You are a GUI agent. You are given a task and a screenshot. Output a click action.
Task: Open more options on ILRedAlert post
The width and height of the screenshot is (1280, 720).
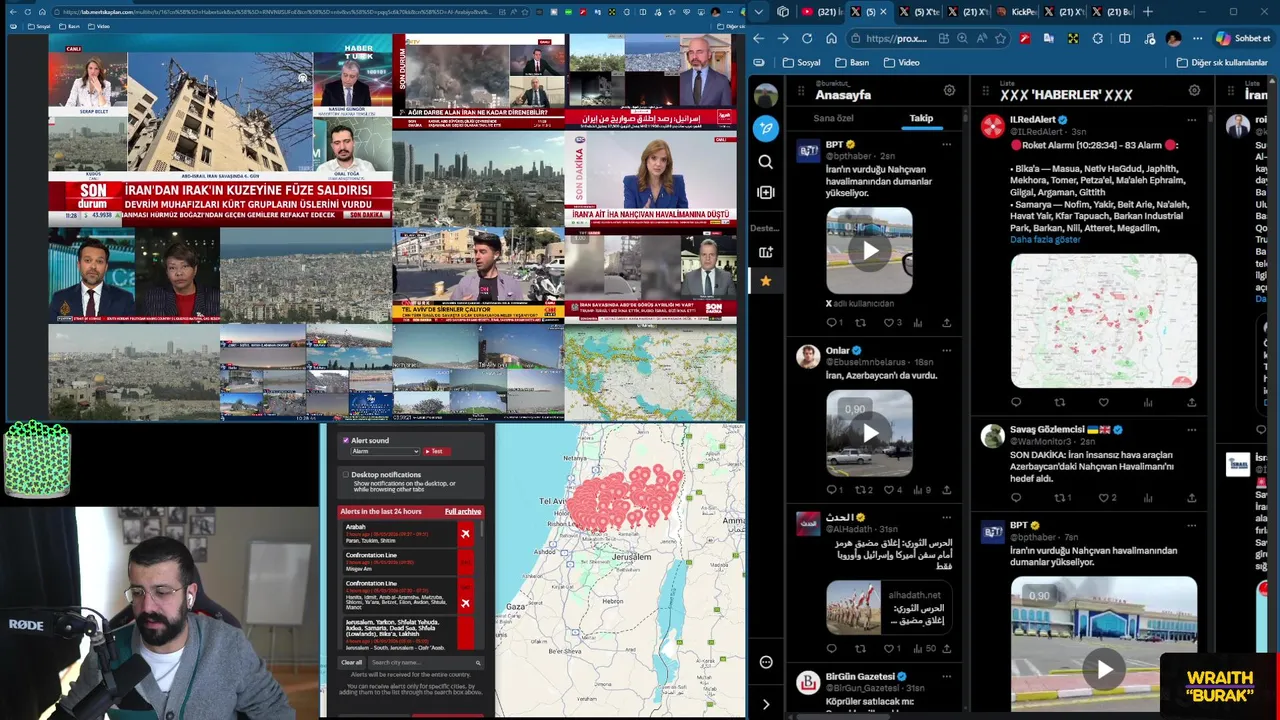coord(1191,120)
